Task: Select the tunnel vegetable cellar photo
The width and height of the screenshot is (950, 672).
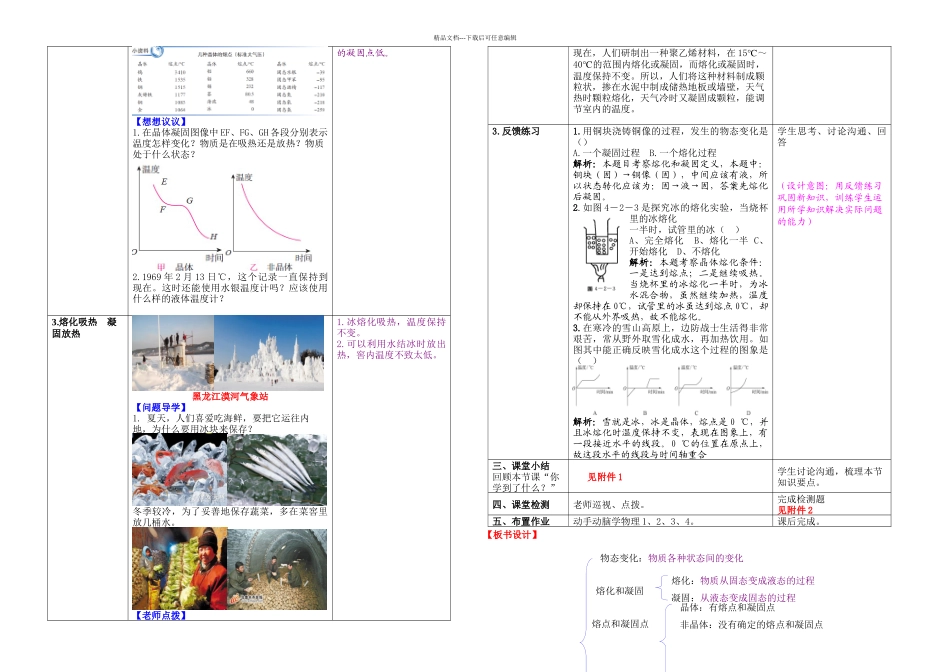Action: click(x=277, y=568)
